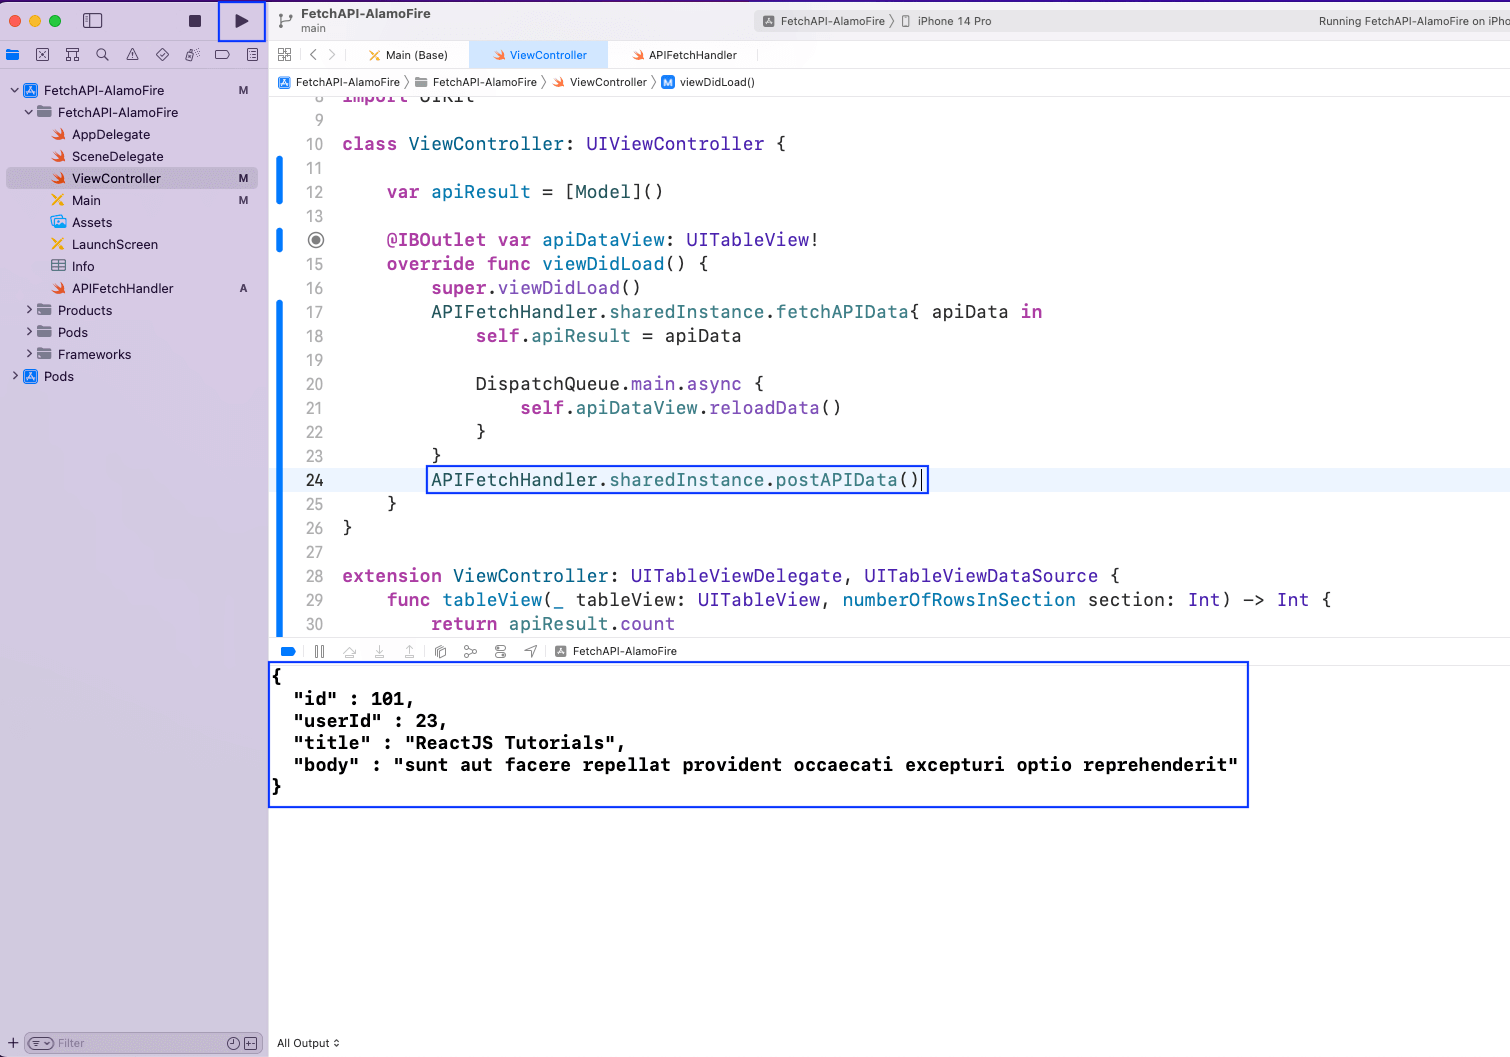Click the Simulate Location icon in debug bar
1510x1057 pixels.
(x=532, y=651)
